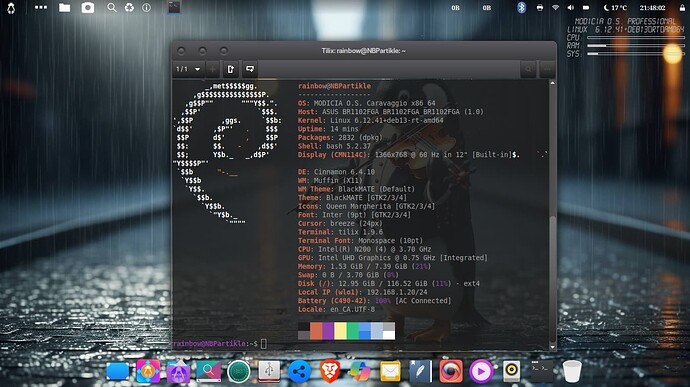Open the Tilix more-options menu button

pos(547,69)
